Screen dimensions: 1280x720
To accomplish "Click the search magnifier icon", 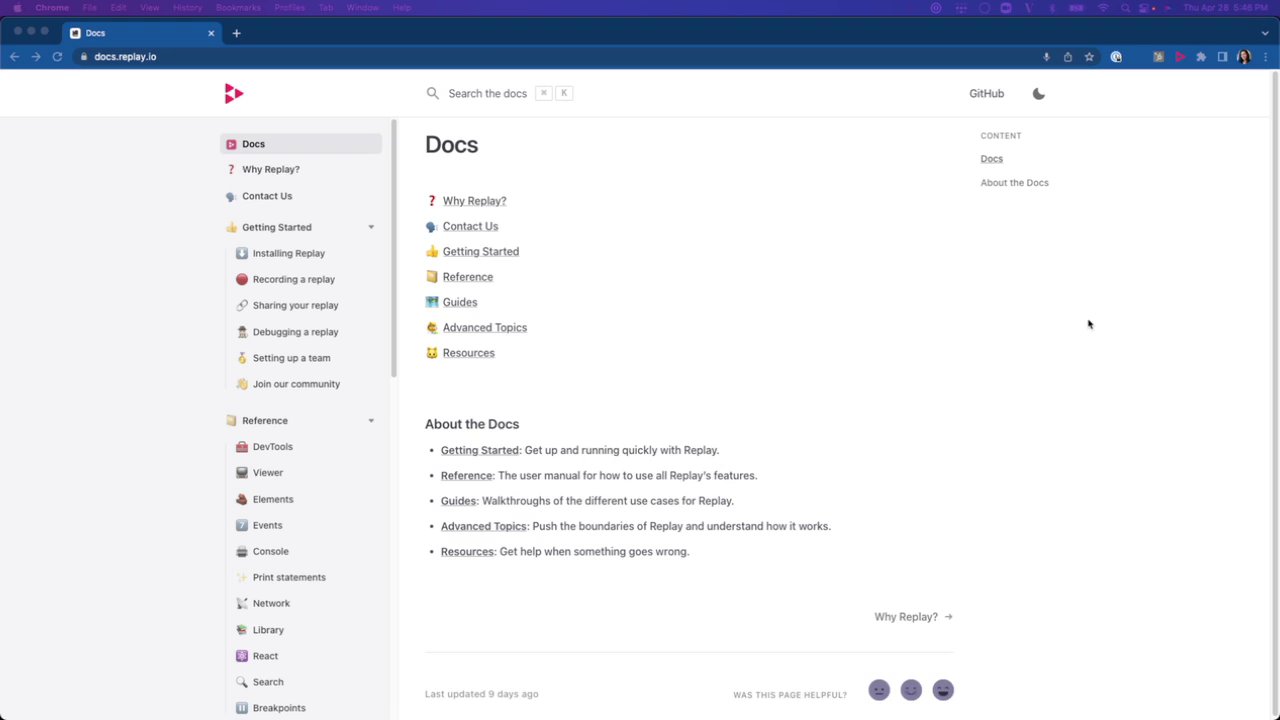I will tap(433, 93).
